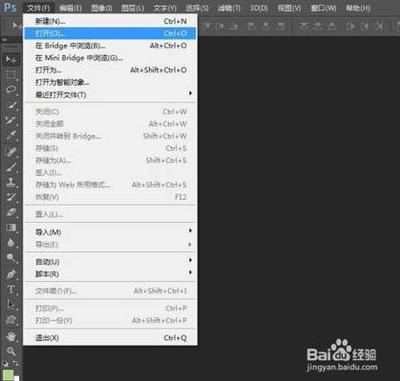400x381 pixels.
Task: Click the Photoshop Ps logo icon
Action: pyautogui.click(x=10, y=7)
